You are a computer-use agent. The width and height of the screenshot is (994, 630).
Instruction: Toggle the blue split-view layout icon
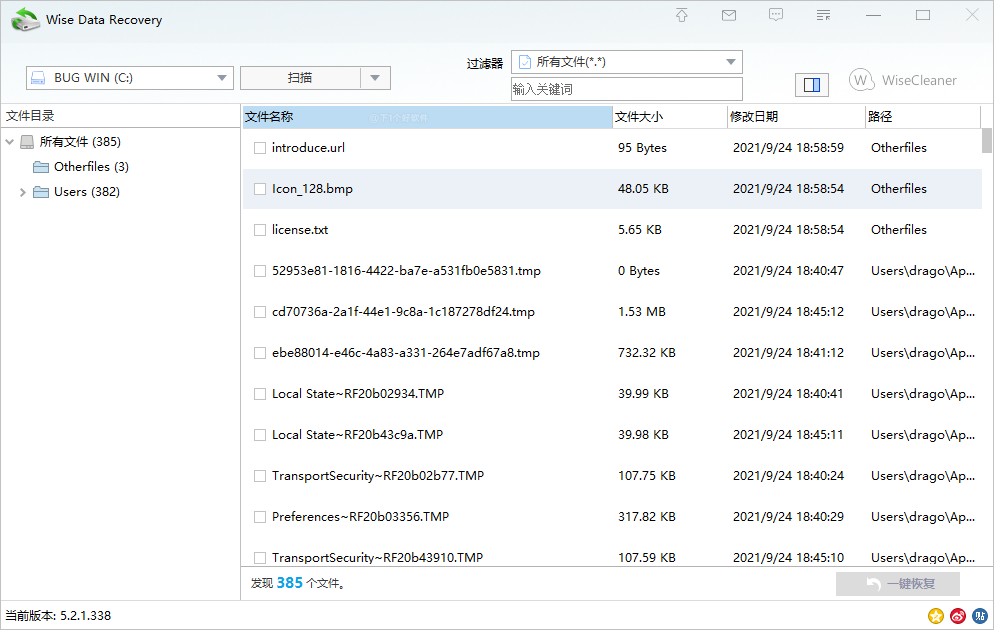pos(812,84)
